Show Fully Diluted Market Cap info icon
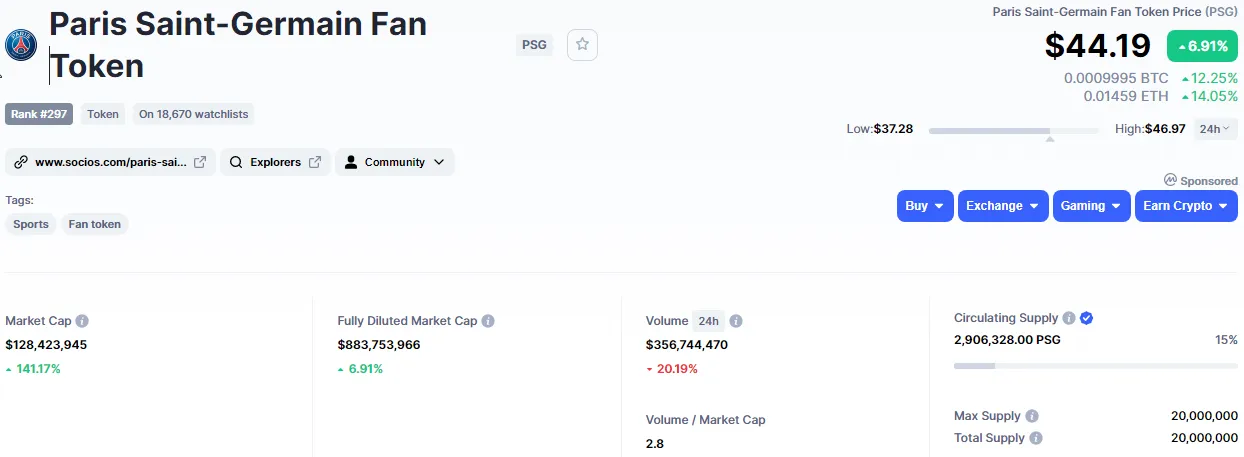The image size is (1244, 457). pos(488,321)
